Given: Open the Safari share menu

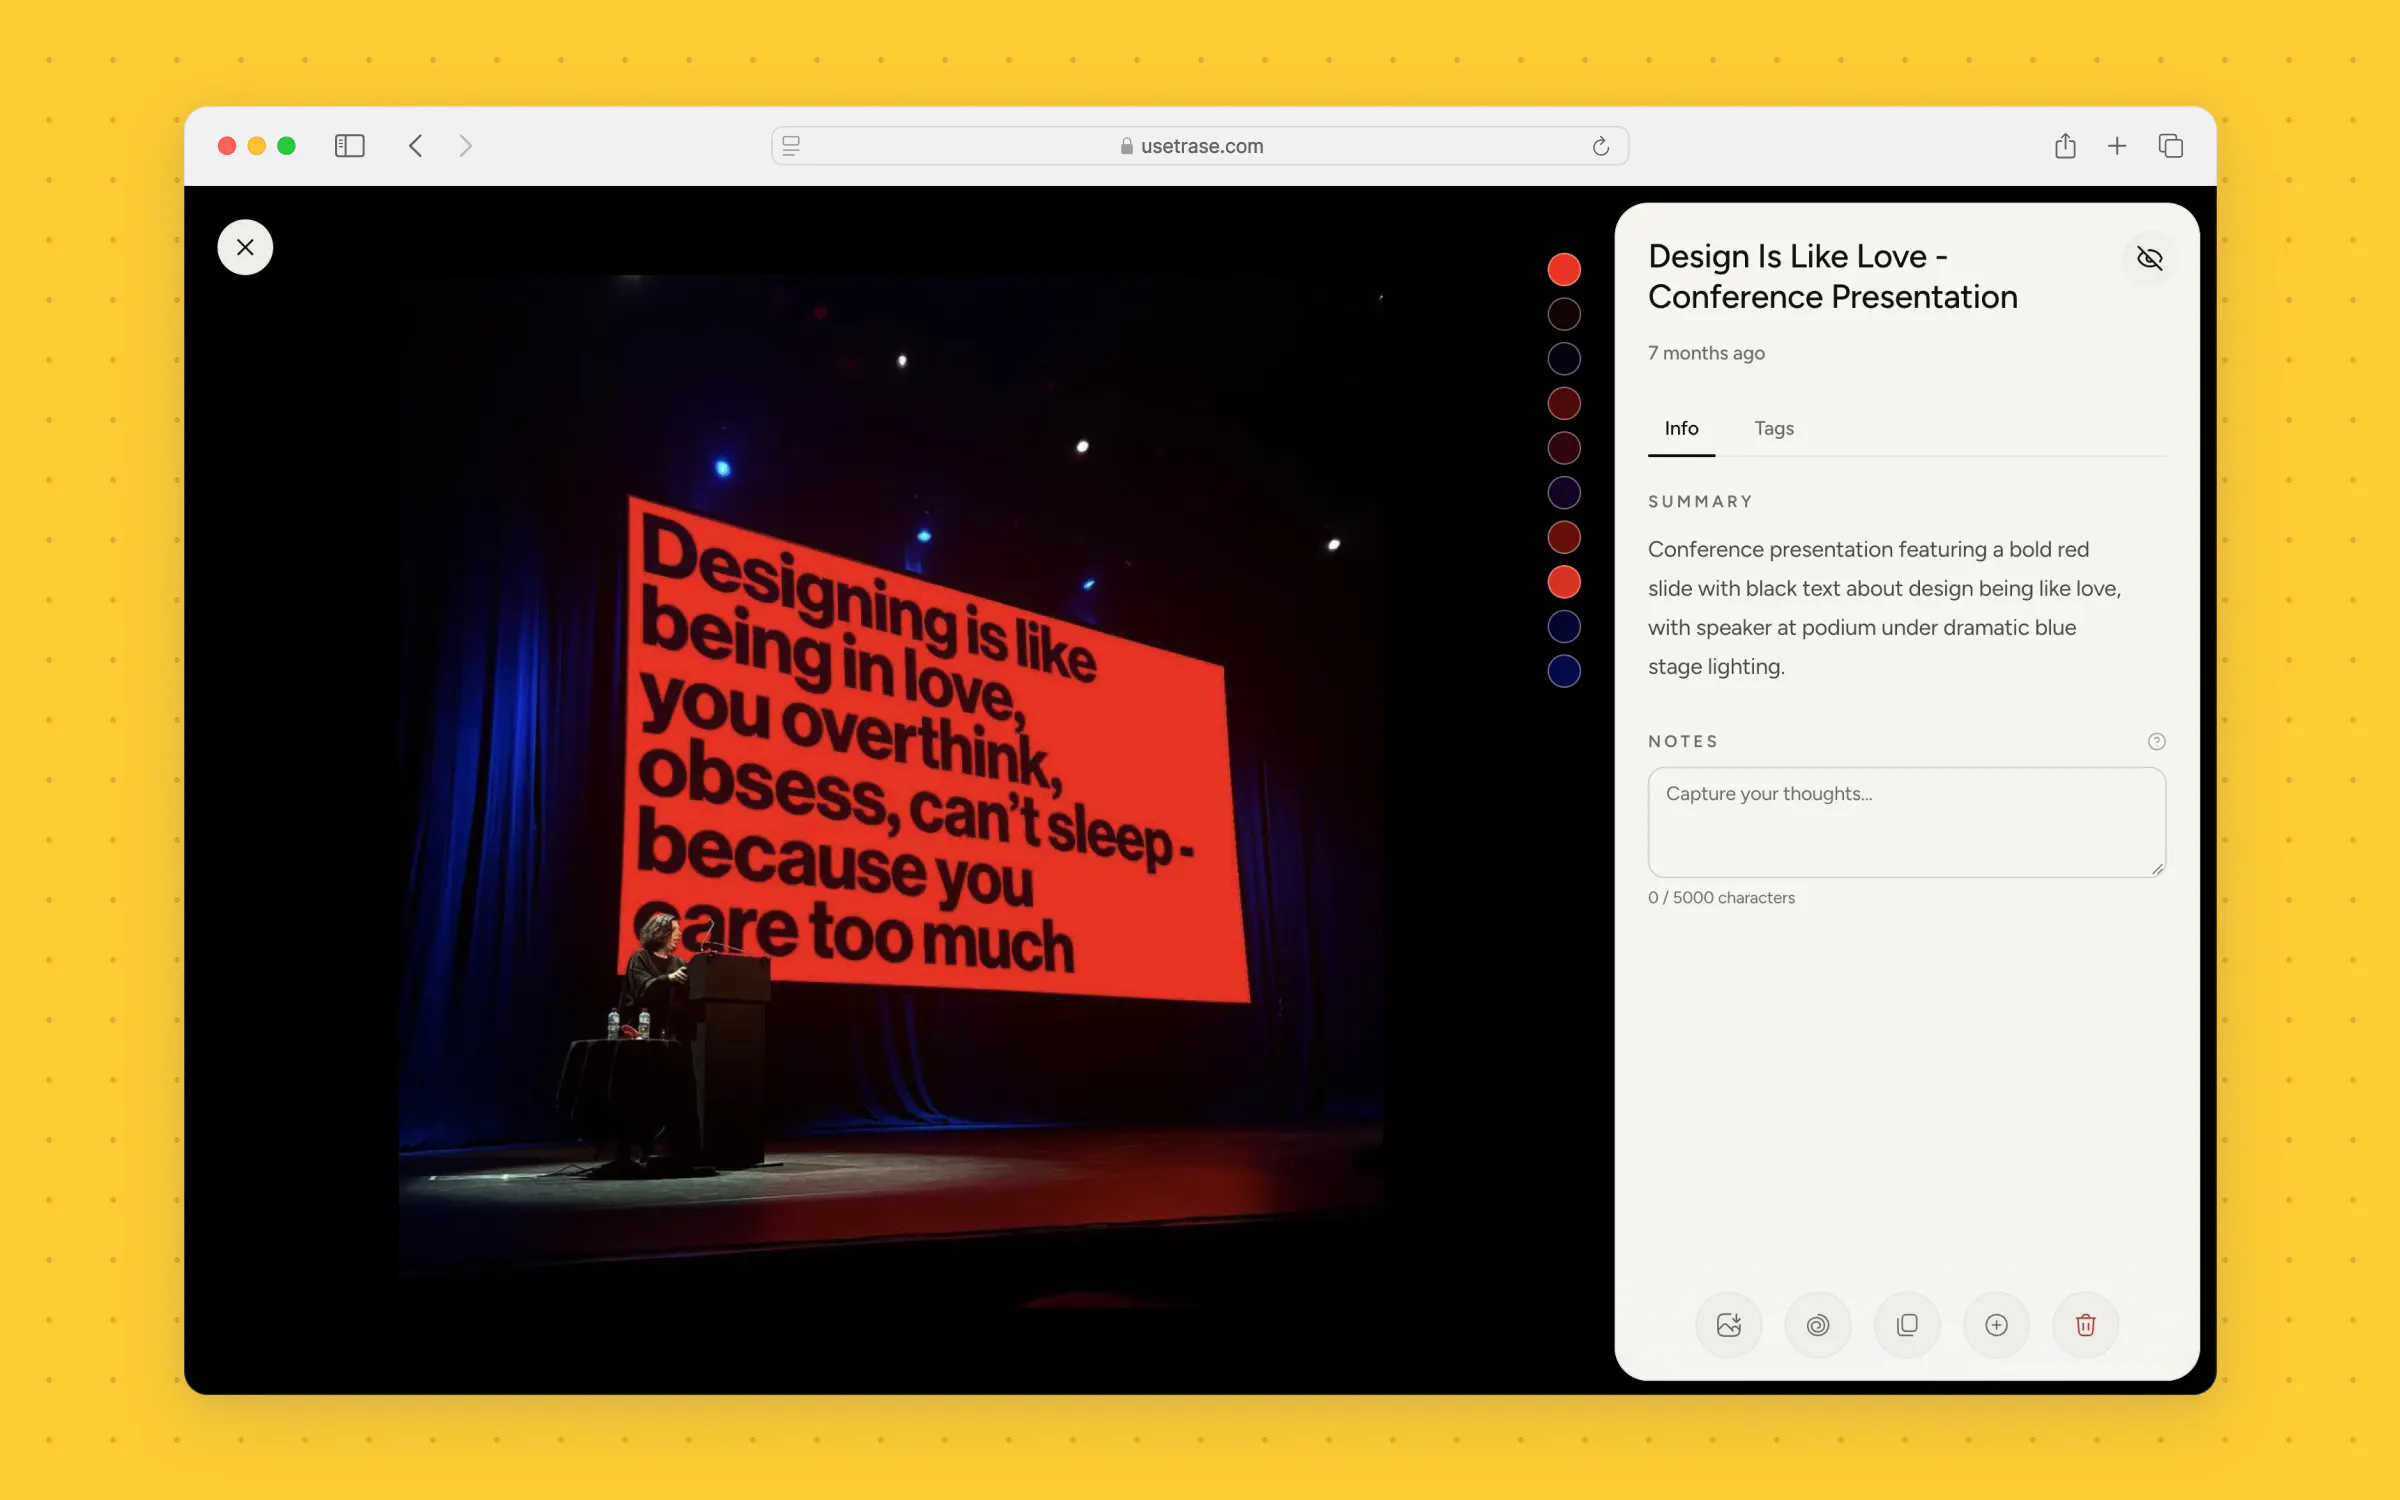Looking at the screenshot, I should point(2065,146).
